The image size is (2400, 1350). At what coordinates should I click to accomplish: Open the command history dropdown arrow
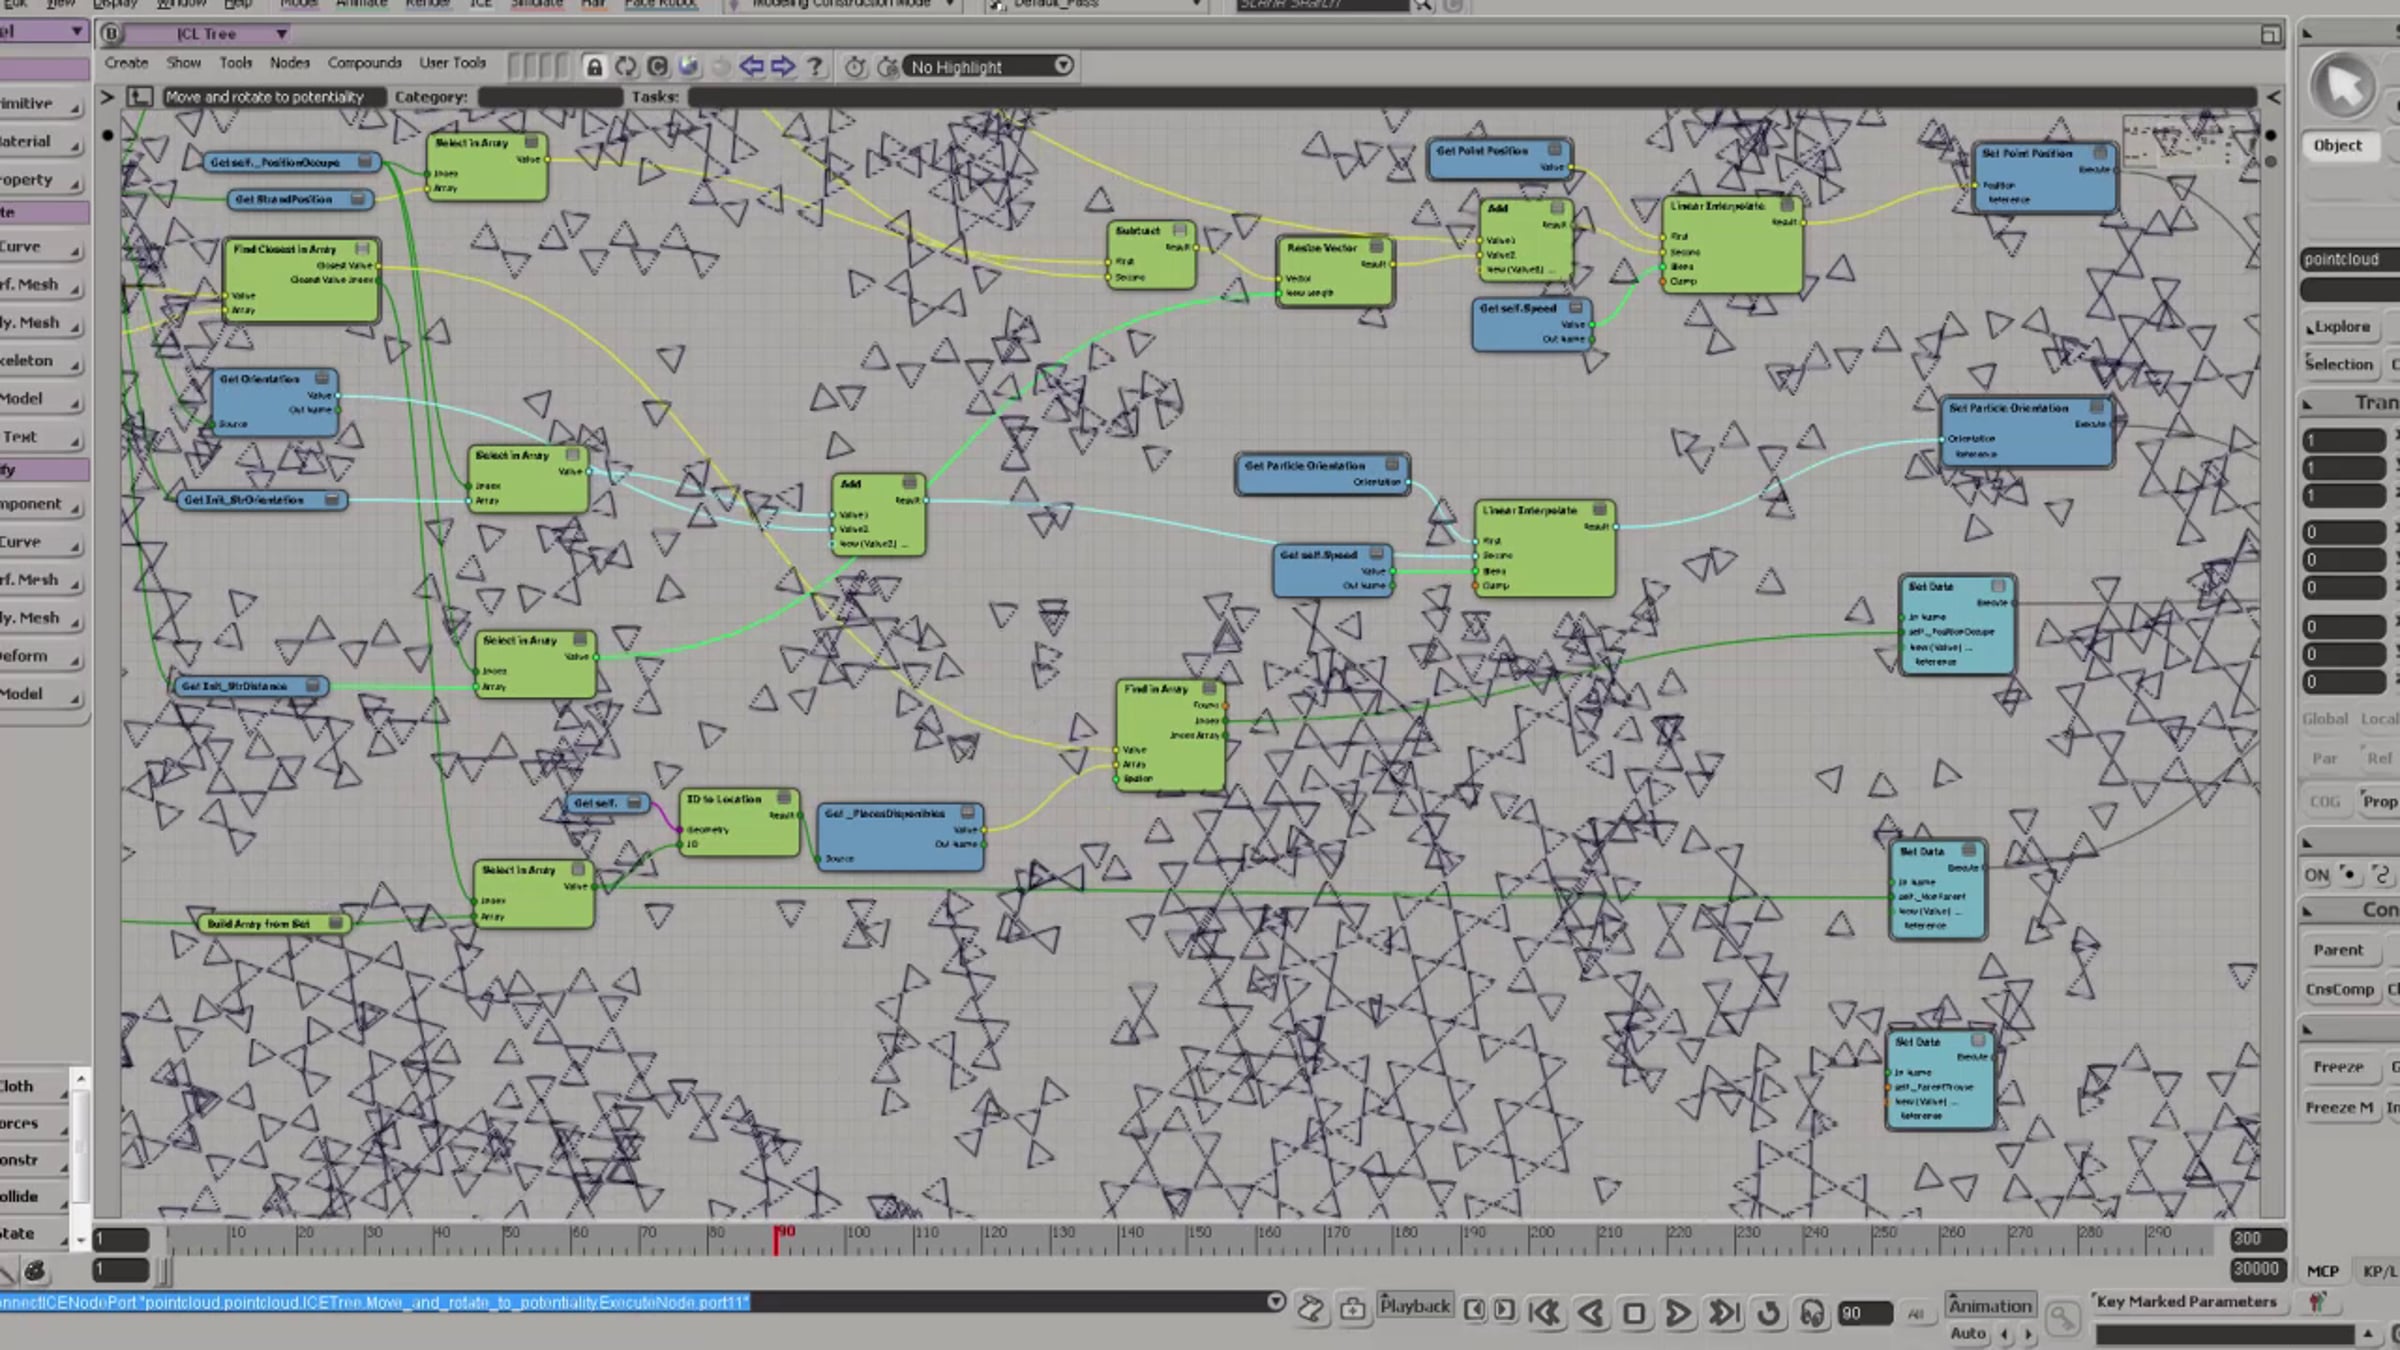[x=1275, y=1302]
